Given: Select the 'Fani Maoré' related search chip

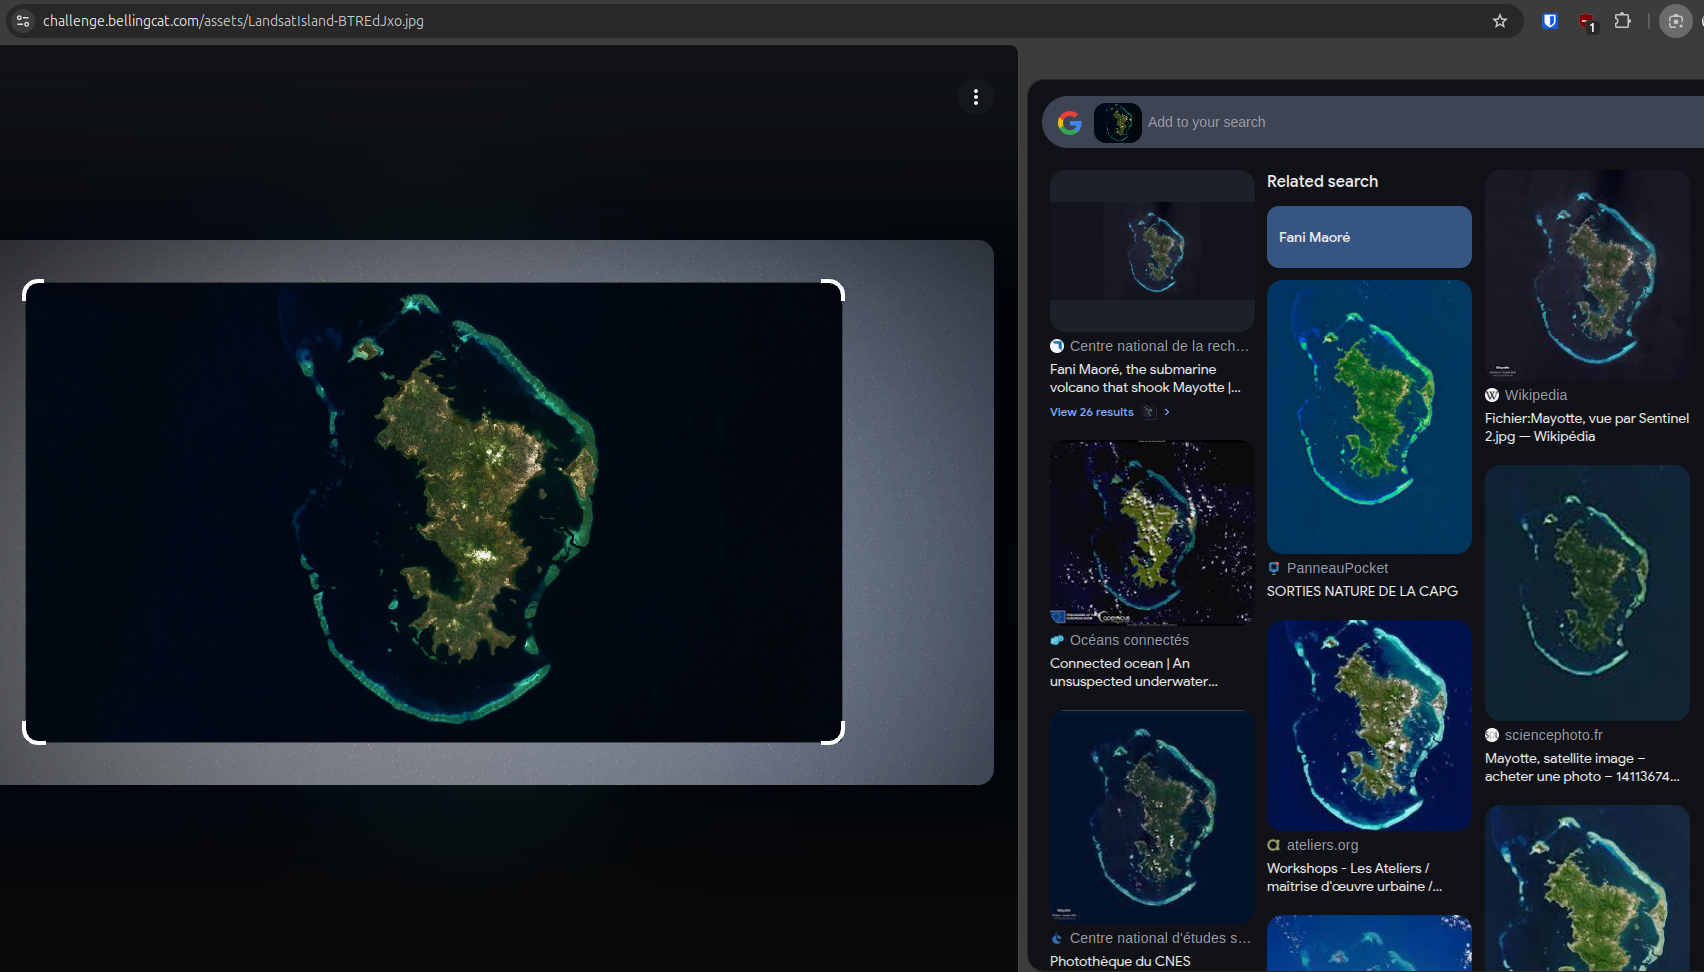Looking at the screenshot, I should 1368,237.
